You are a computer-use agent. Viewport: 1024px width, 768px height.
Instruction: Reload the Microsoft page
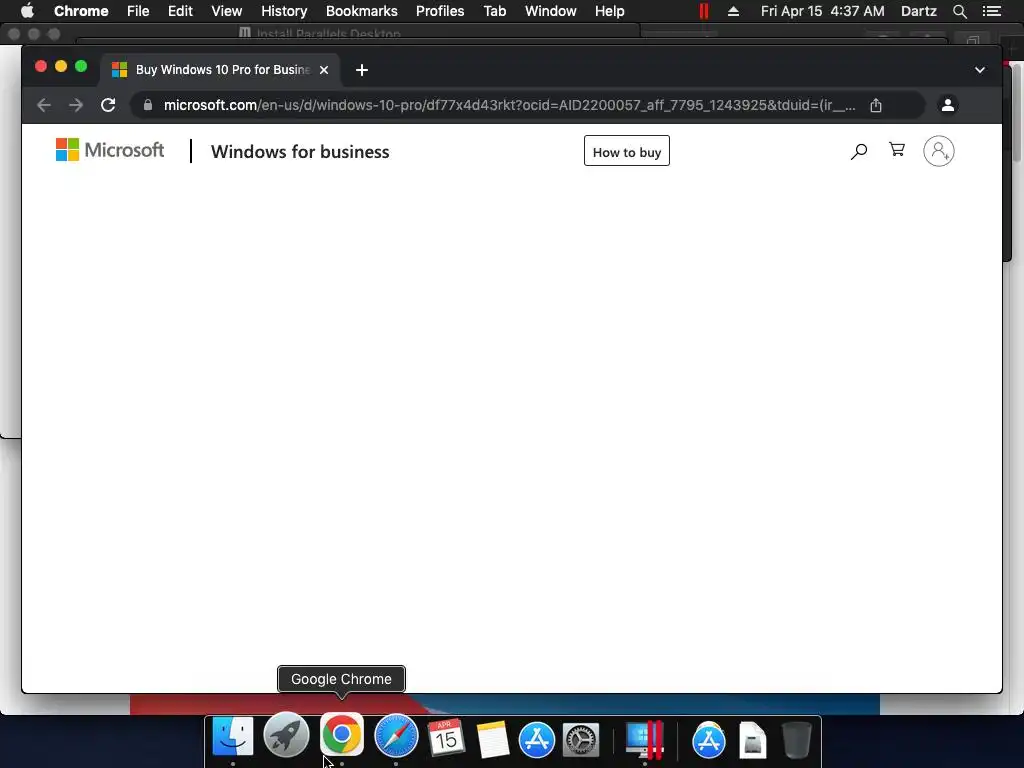pyautogui.click(x=108, y=105)
